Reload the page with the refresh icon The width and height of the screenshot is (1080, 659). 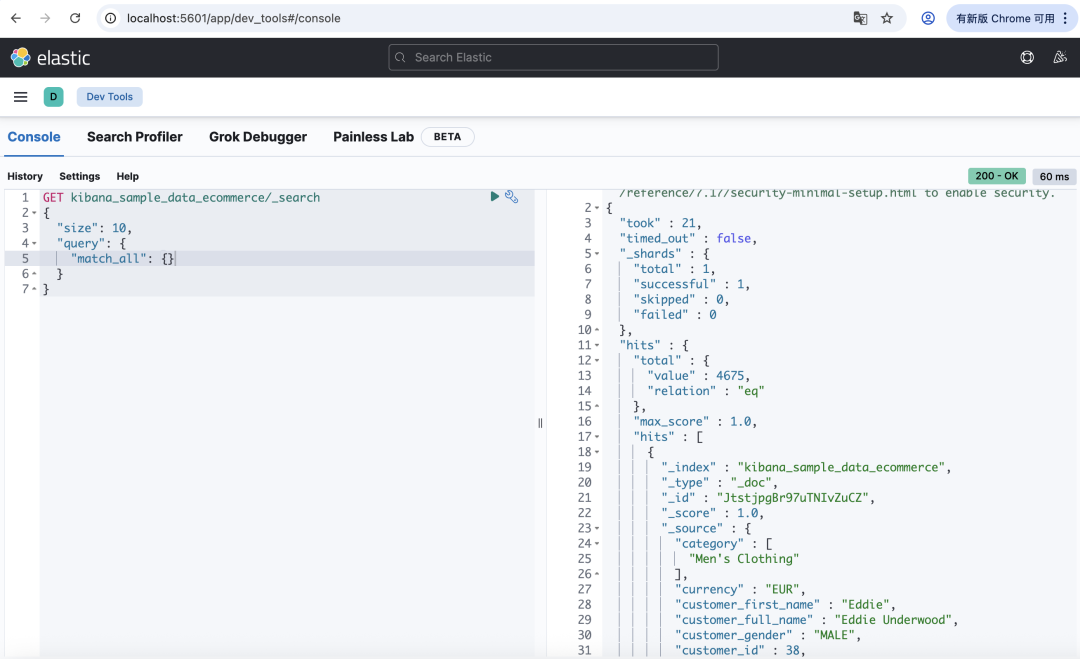click(75, 19)
